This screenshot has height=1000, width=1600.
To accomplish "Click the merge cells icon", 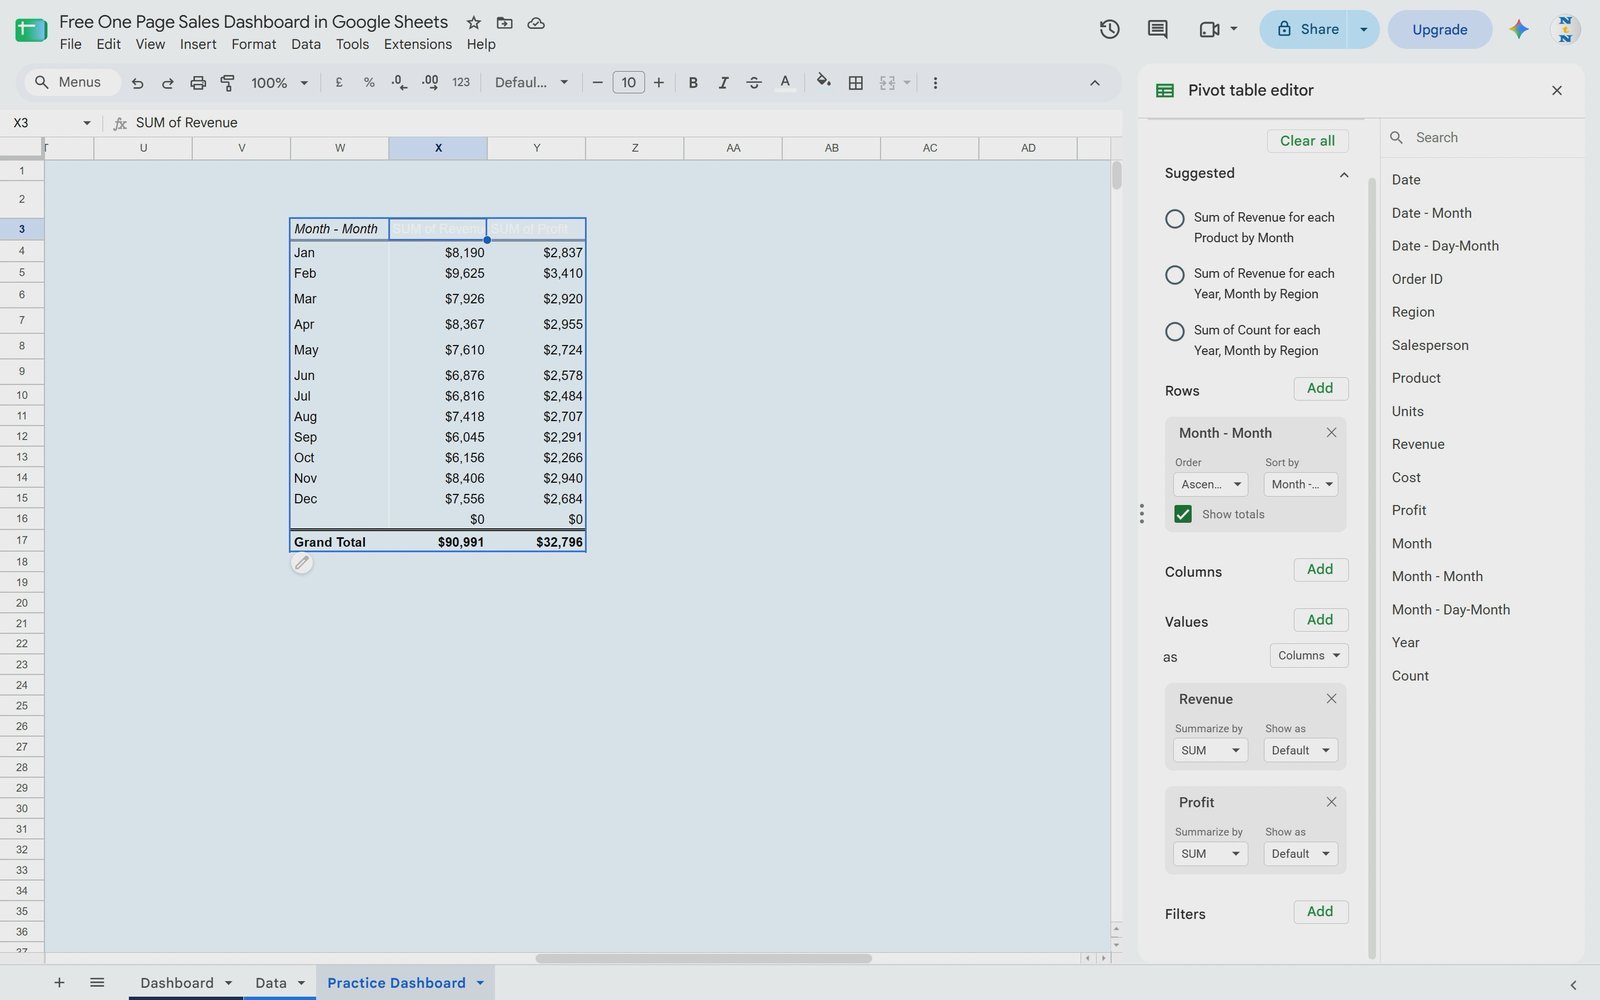I will pyautogui.click(x=887, y=83).
